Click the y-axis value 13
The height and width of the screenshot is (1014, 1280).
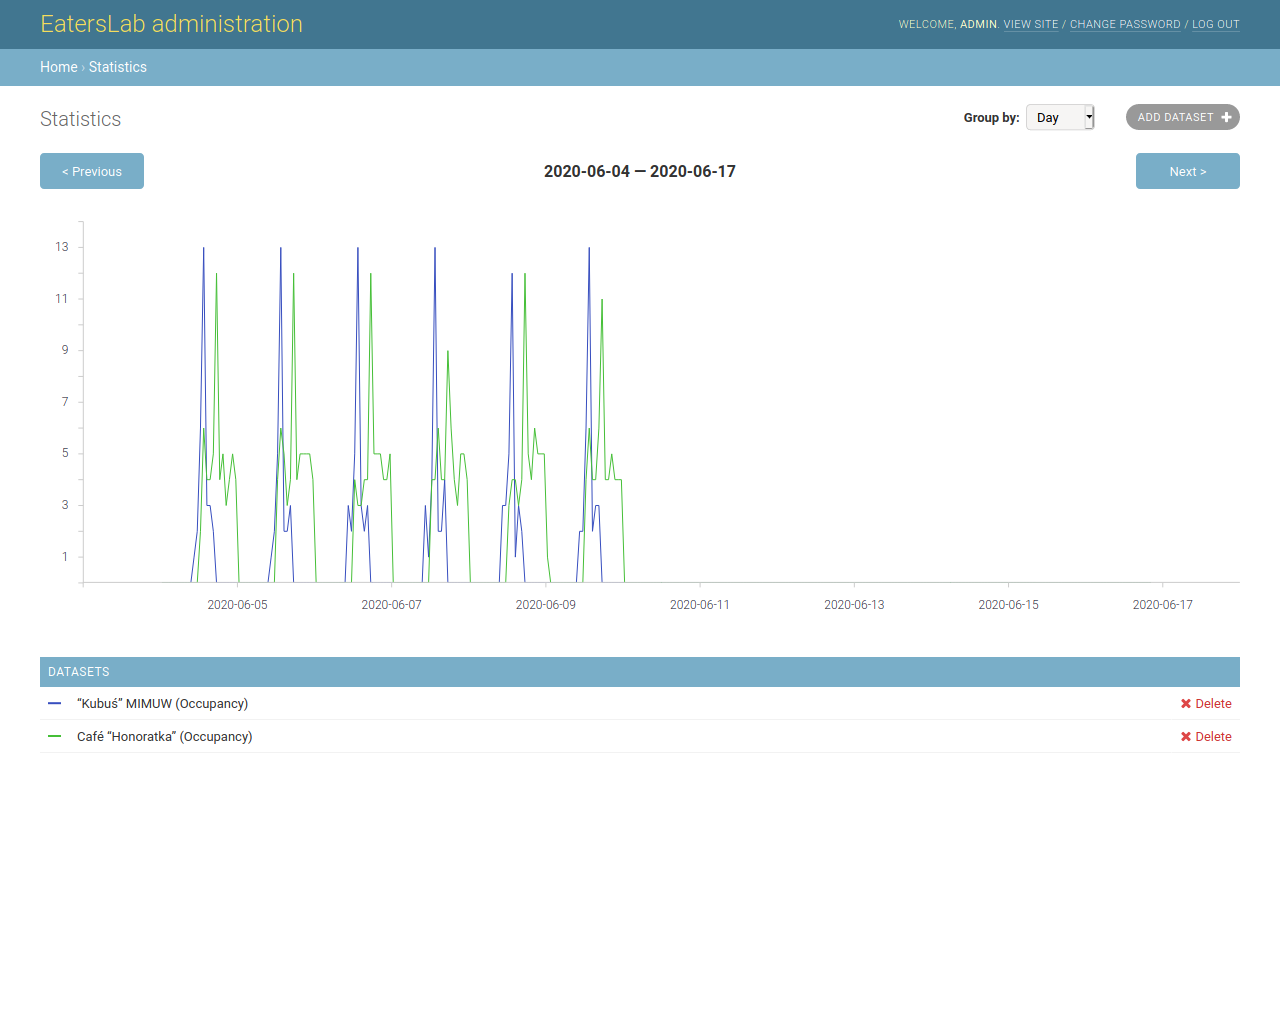tap(62, 247)
